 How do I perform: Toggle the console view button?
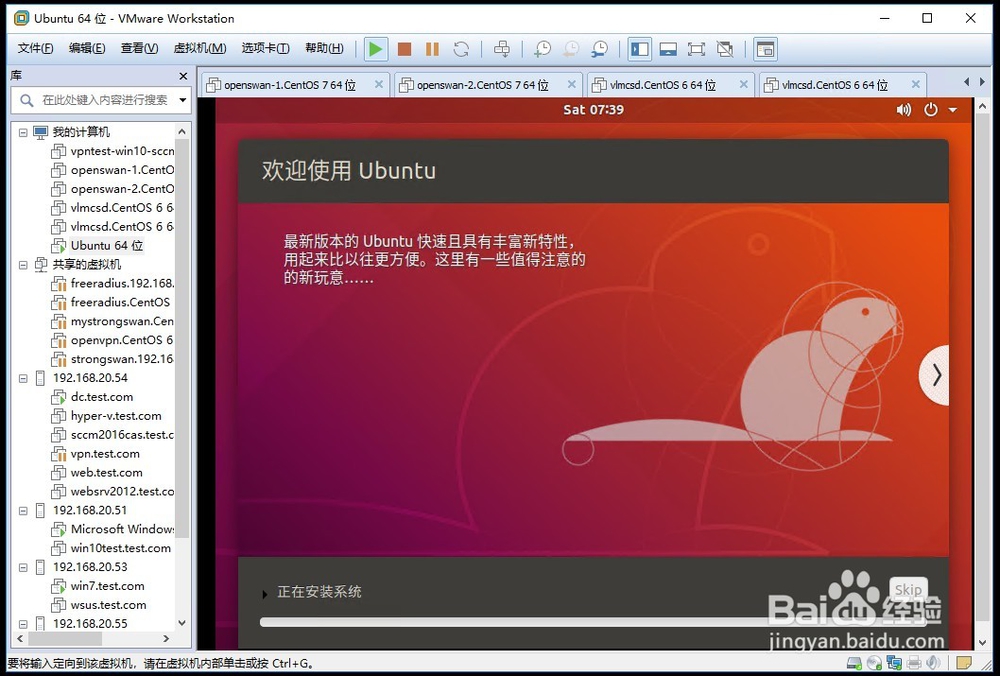tap(765, 49)
